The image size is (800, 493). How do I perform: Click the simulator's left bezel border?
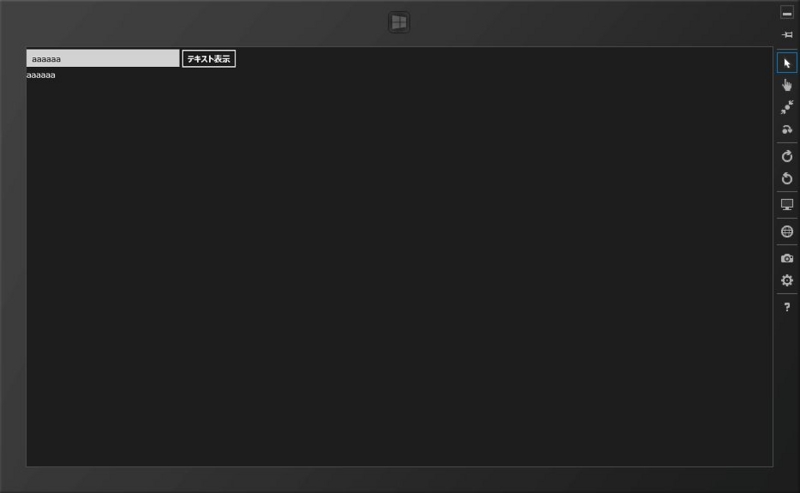pos(13,255)
